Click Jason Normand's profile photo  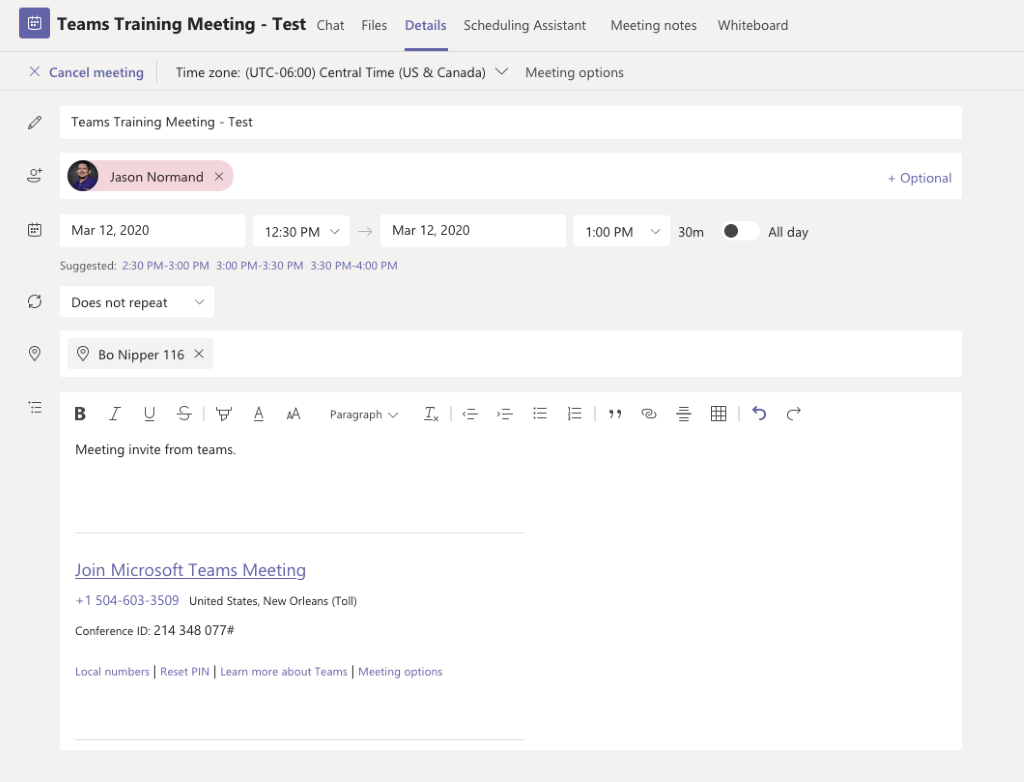[x=83, y=176]
